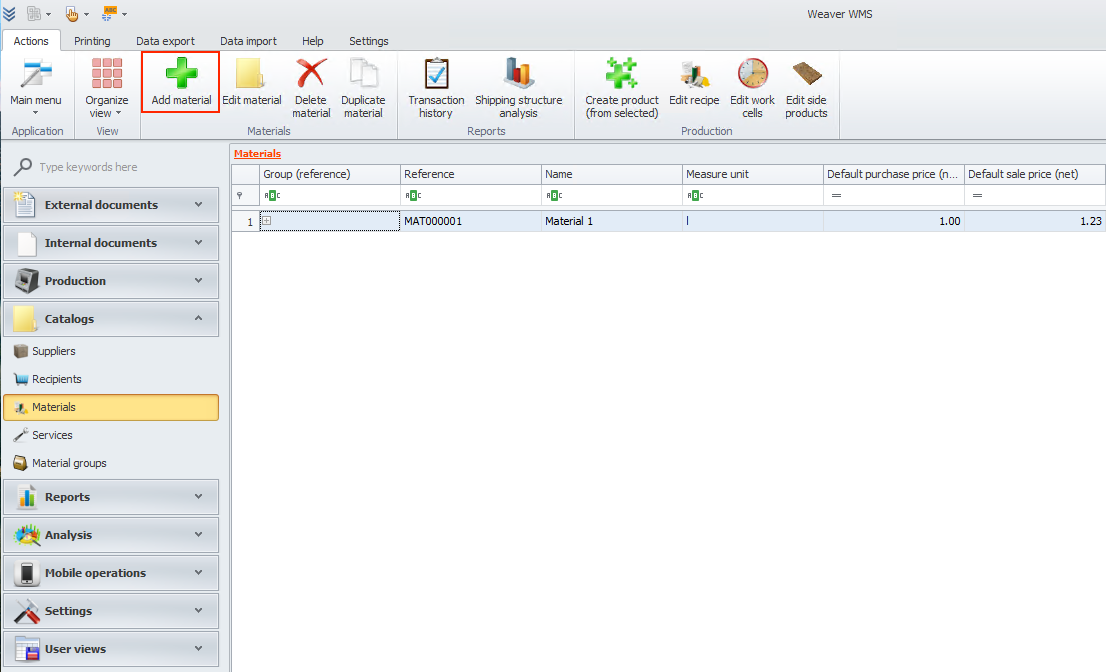
Task: Open dropdown arrow next to spell-check icon
Action: [124, 14]
